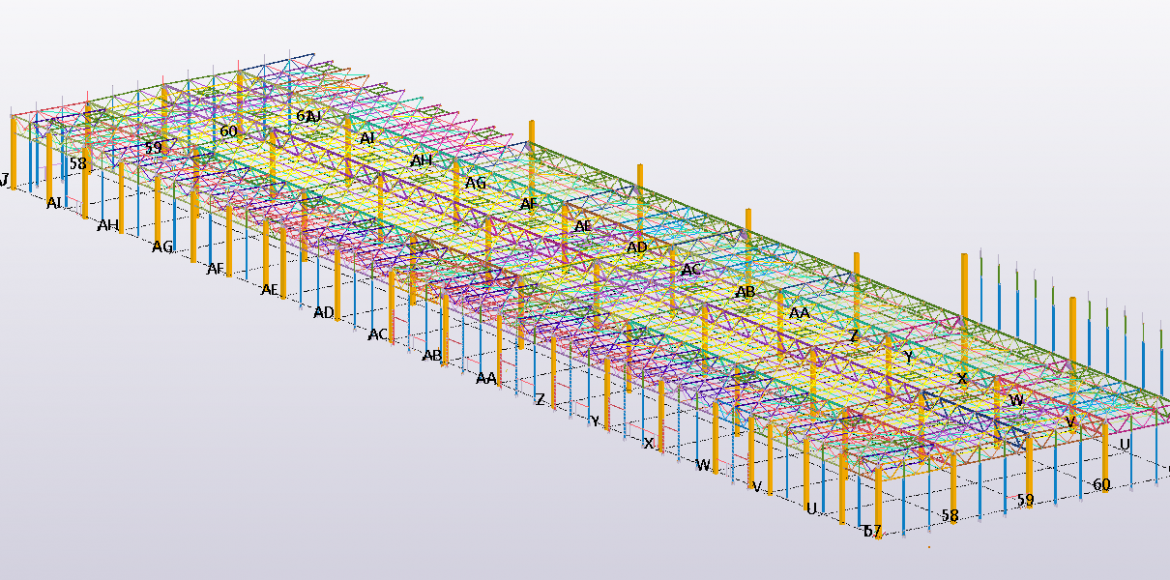Click ground-level grid label W on the front edge
Viewport: 1170px width, 580px height.
(x=703, y=465)
